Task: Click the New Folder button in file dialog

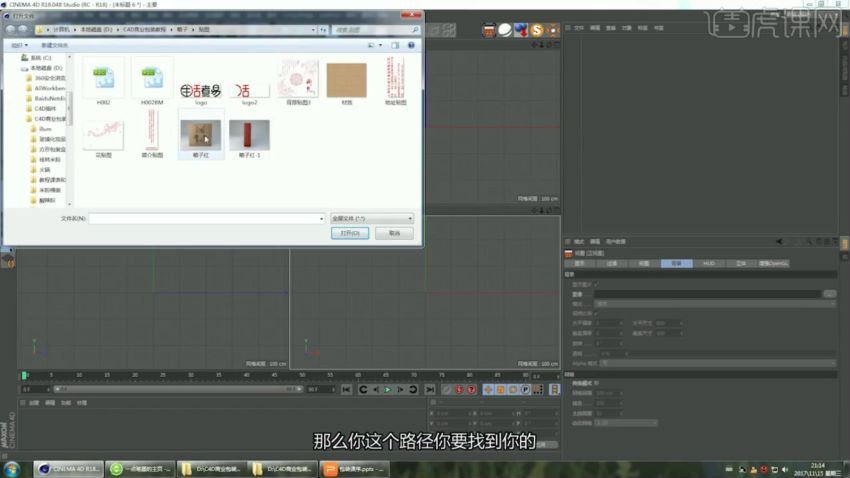Action: coord(54,46)
